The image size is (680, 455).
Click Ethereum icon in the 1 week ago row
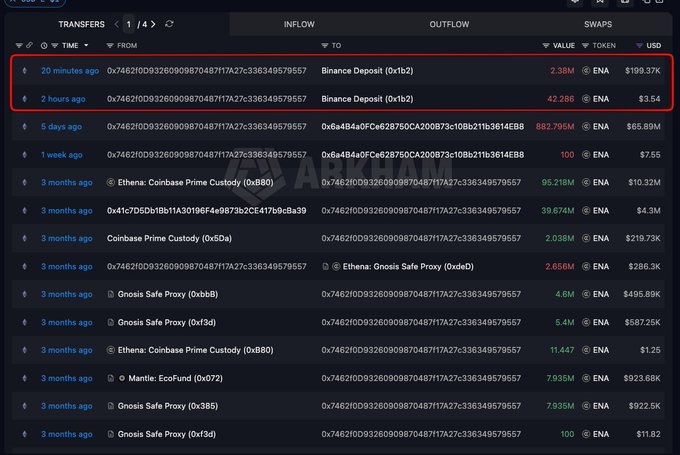click(25, 155)
